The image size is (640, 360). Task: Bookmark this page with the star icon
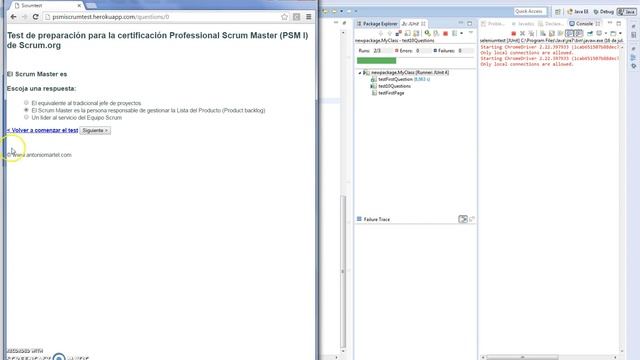(x=284, y=17)
